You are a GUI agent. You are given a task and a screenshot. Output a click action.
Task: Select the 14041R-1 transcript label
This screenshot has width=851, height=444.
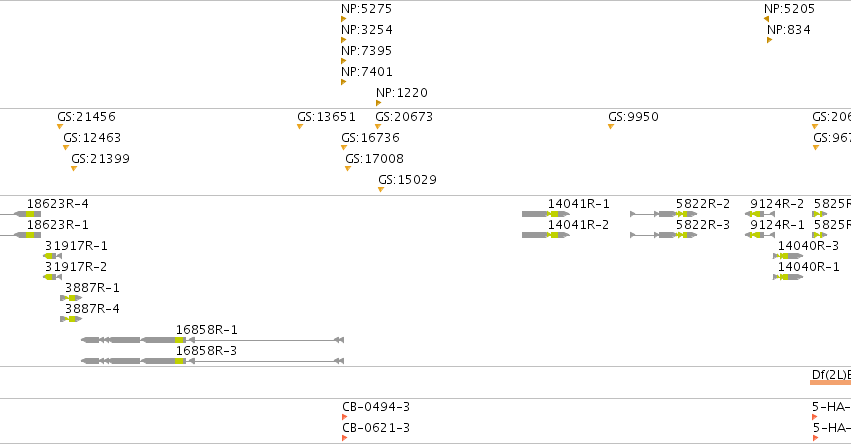(579, 204)
